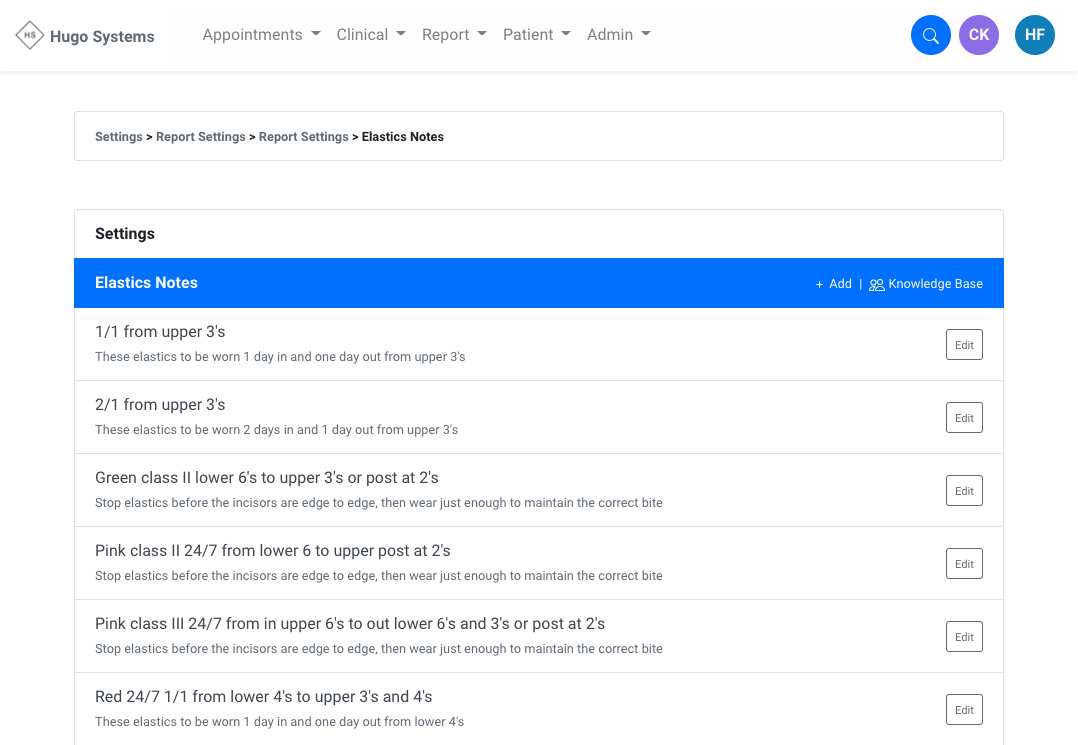The height and width of the screenshot is (745, 1078).
Task: Edit the 2/1 from upper 3's note
Action: coord(964,418)
